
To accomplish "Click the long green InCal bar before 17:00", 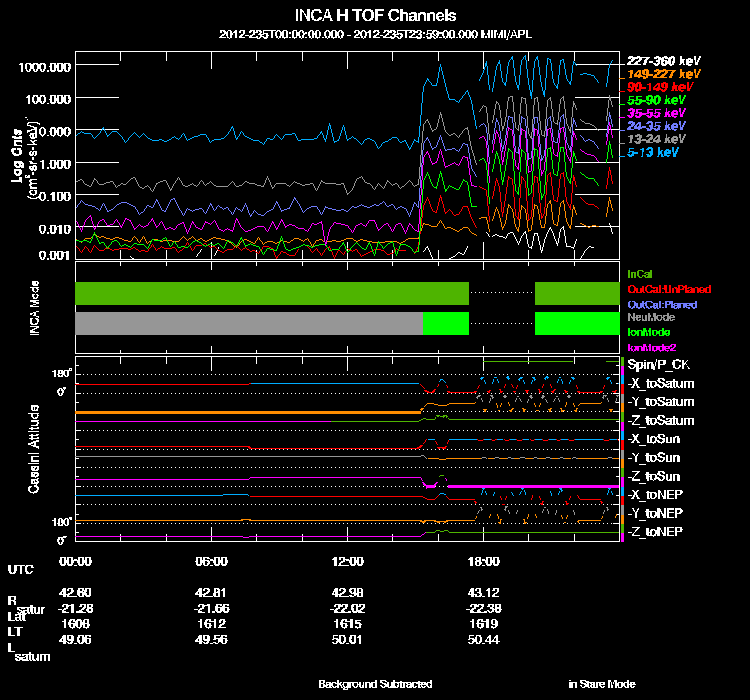I will 272,293.
